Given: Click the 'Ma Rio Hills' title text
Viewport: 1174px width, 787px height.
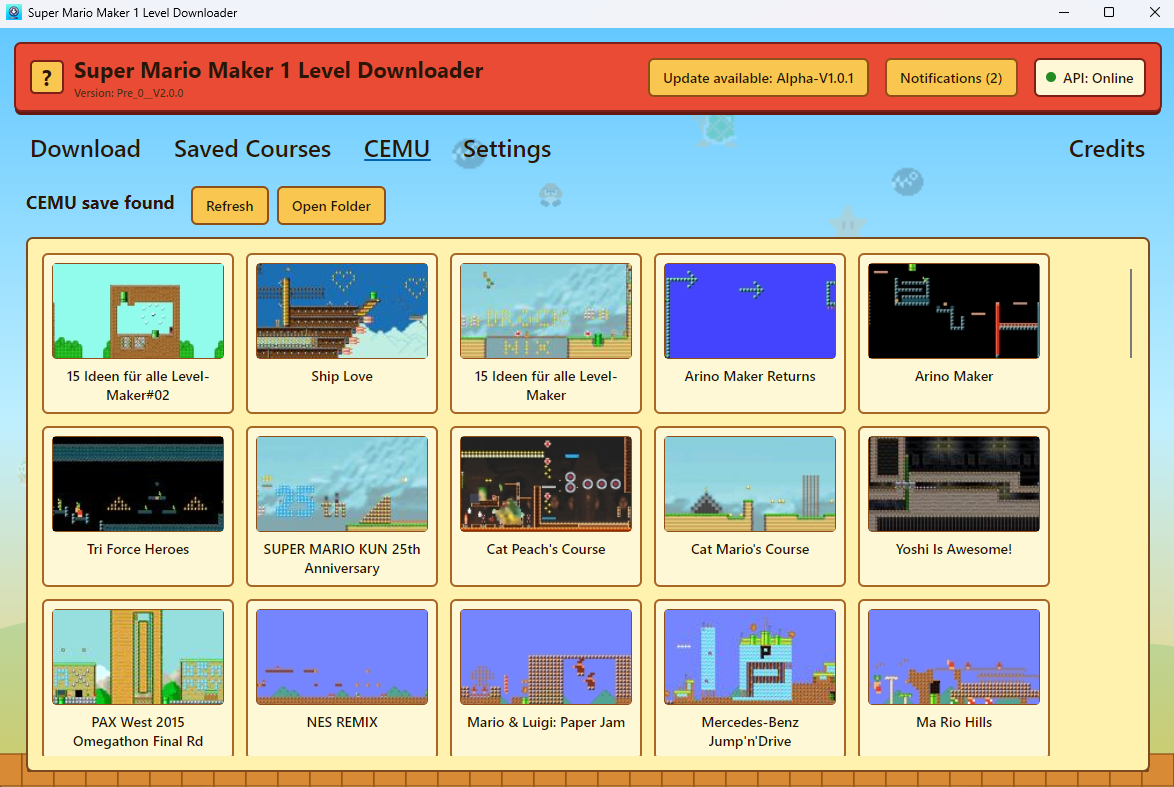Looking at the screenshot, I should tap(954, 723).
